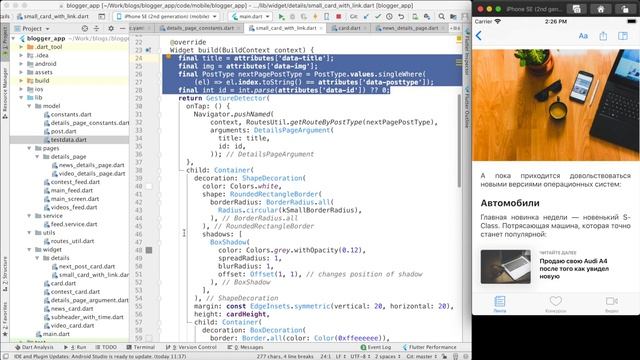
Task: Hide the Project panel with the minus icon
Action: (x=122, y=29)
